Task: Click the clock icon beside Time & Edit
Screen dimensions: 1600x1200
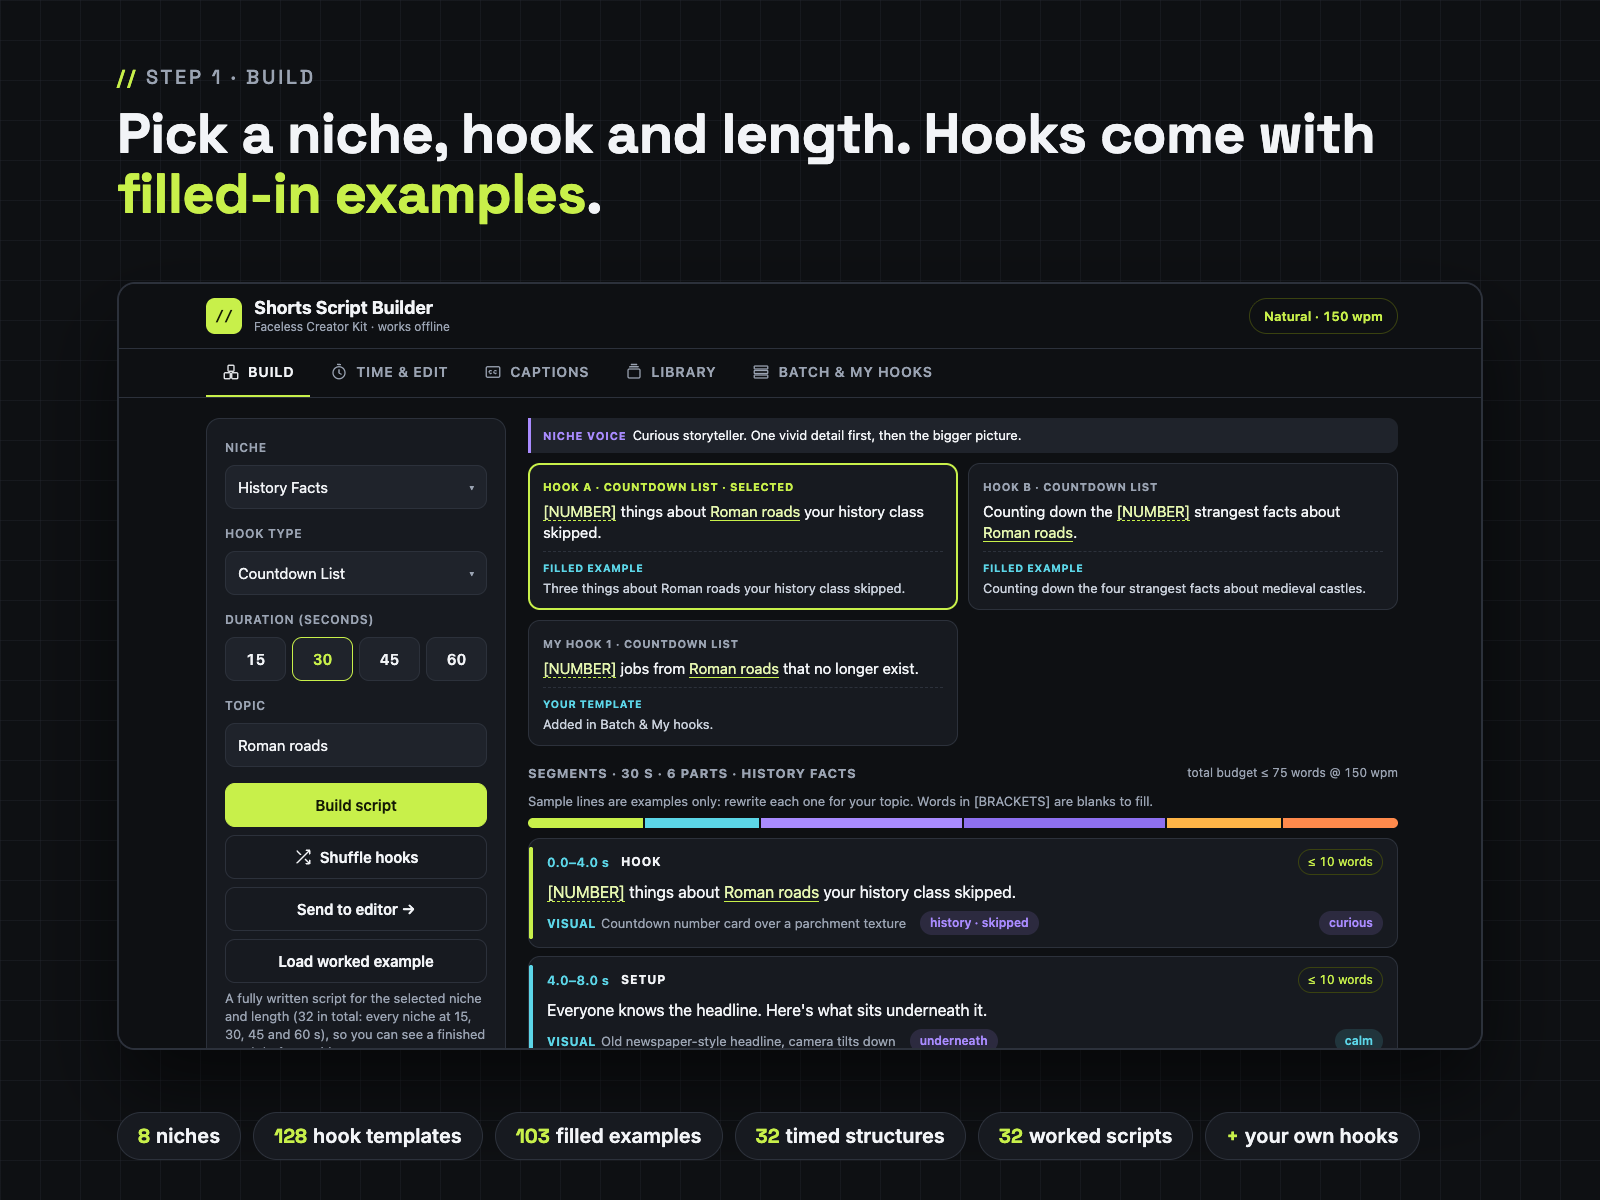Action: tap(339, 372)
